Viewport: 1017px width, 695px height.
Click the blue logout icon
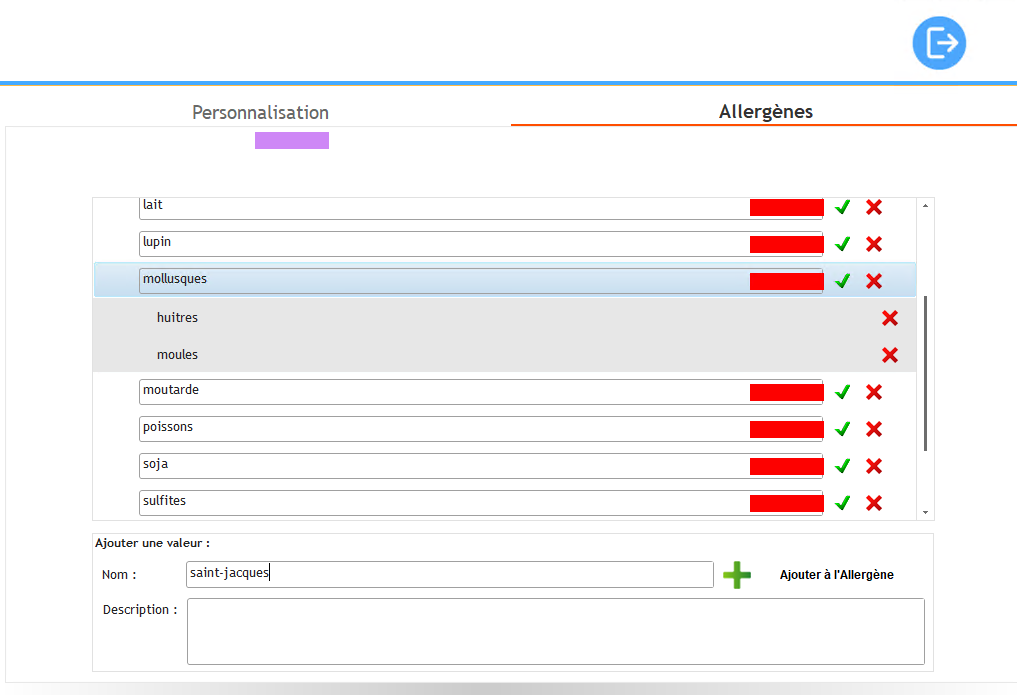click(x=939, y=43)
